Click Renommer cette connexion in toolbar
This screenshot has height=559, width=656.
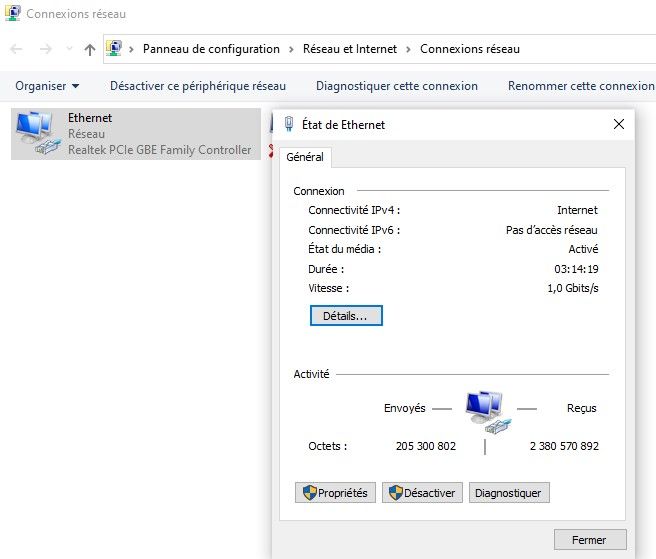tap(580, 86)
